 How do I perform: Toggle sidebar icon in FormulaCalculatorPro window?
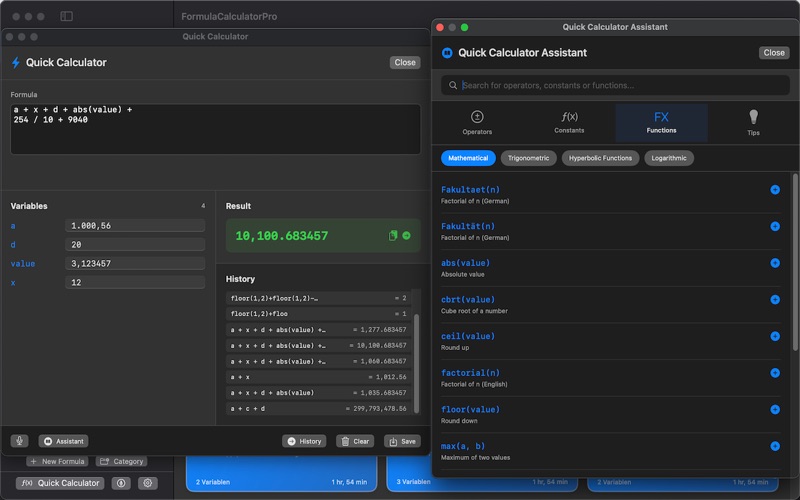(x=66, y=16)
